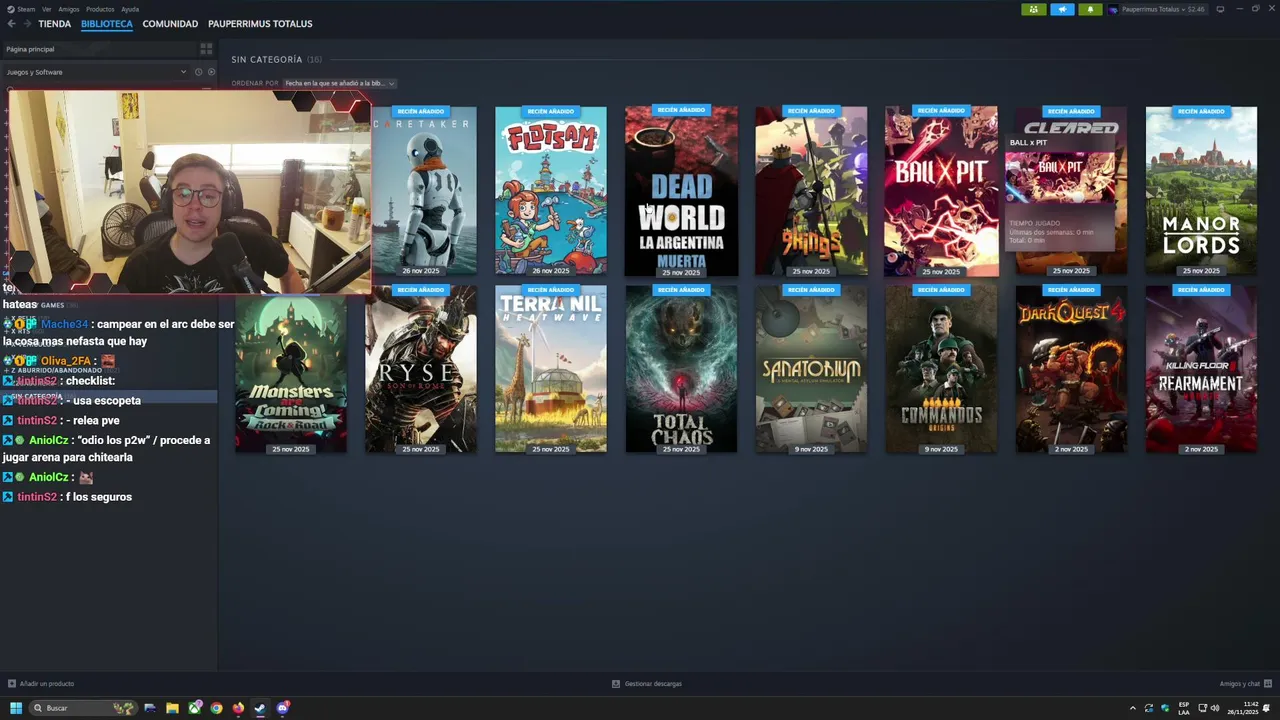Click Página principal in the sidebar
Viewport: 1280px width, 720px height.
30,49
